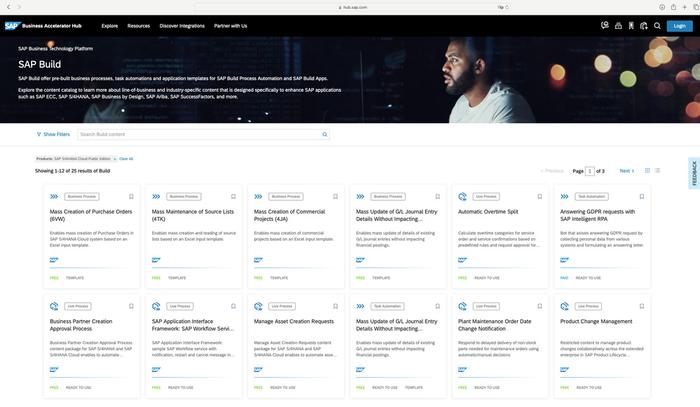700x407 pixels.
Task: Click the page number input box
Action: coord(590,171)
